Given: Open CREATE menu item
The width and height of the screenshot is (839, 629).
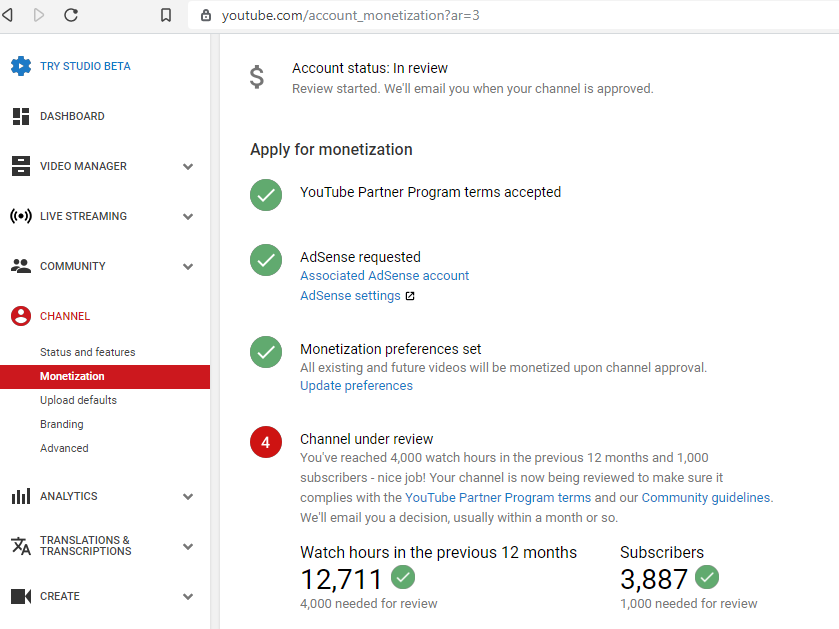Looking at the screenshot, I should 60,596.
